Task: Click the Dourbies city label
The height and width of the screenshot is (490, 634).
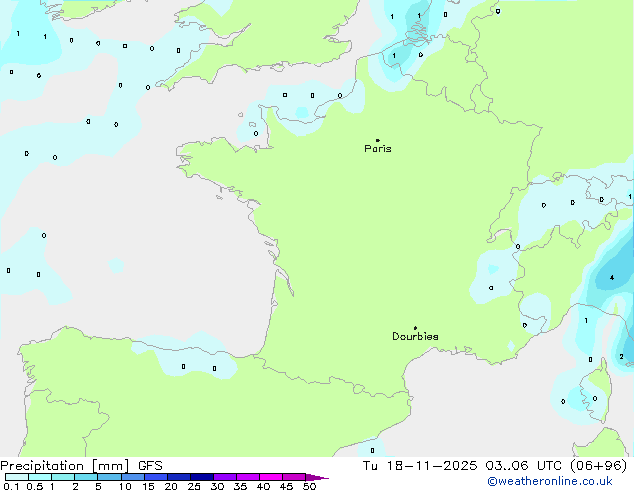Action: (x=415, y=336)
